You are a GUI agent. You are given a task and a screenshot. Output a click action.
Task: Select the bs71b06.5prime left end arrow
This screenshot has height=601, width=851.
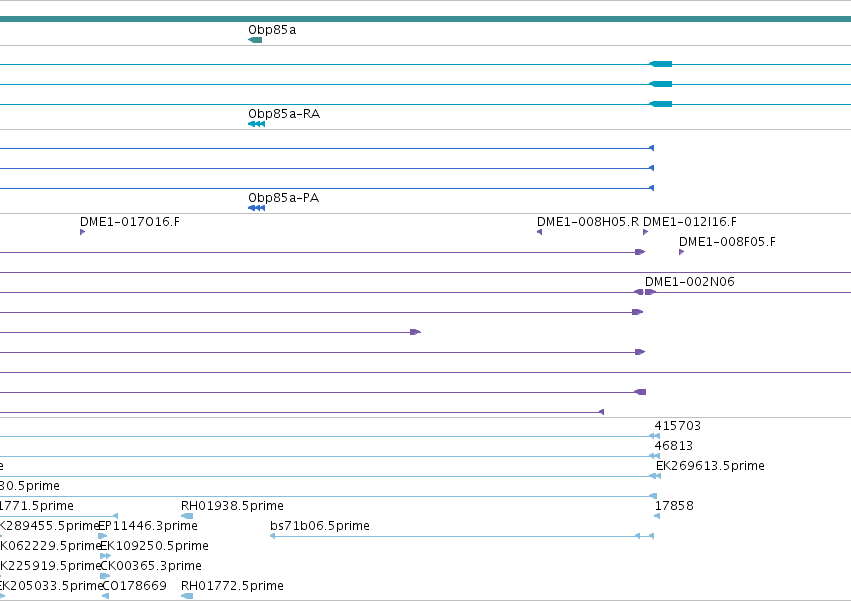pos(272,536)
